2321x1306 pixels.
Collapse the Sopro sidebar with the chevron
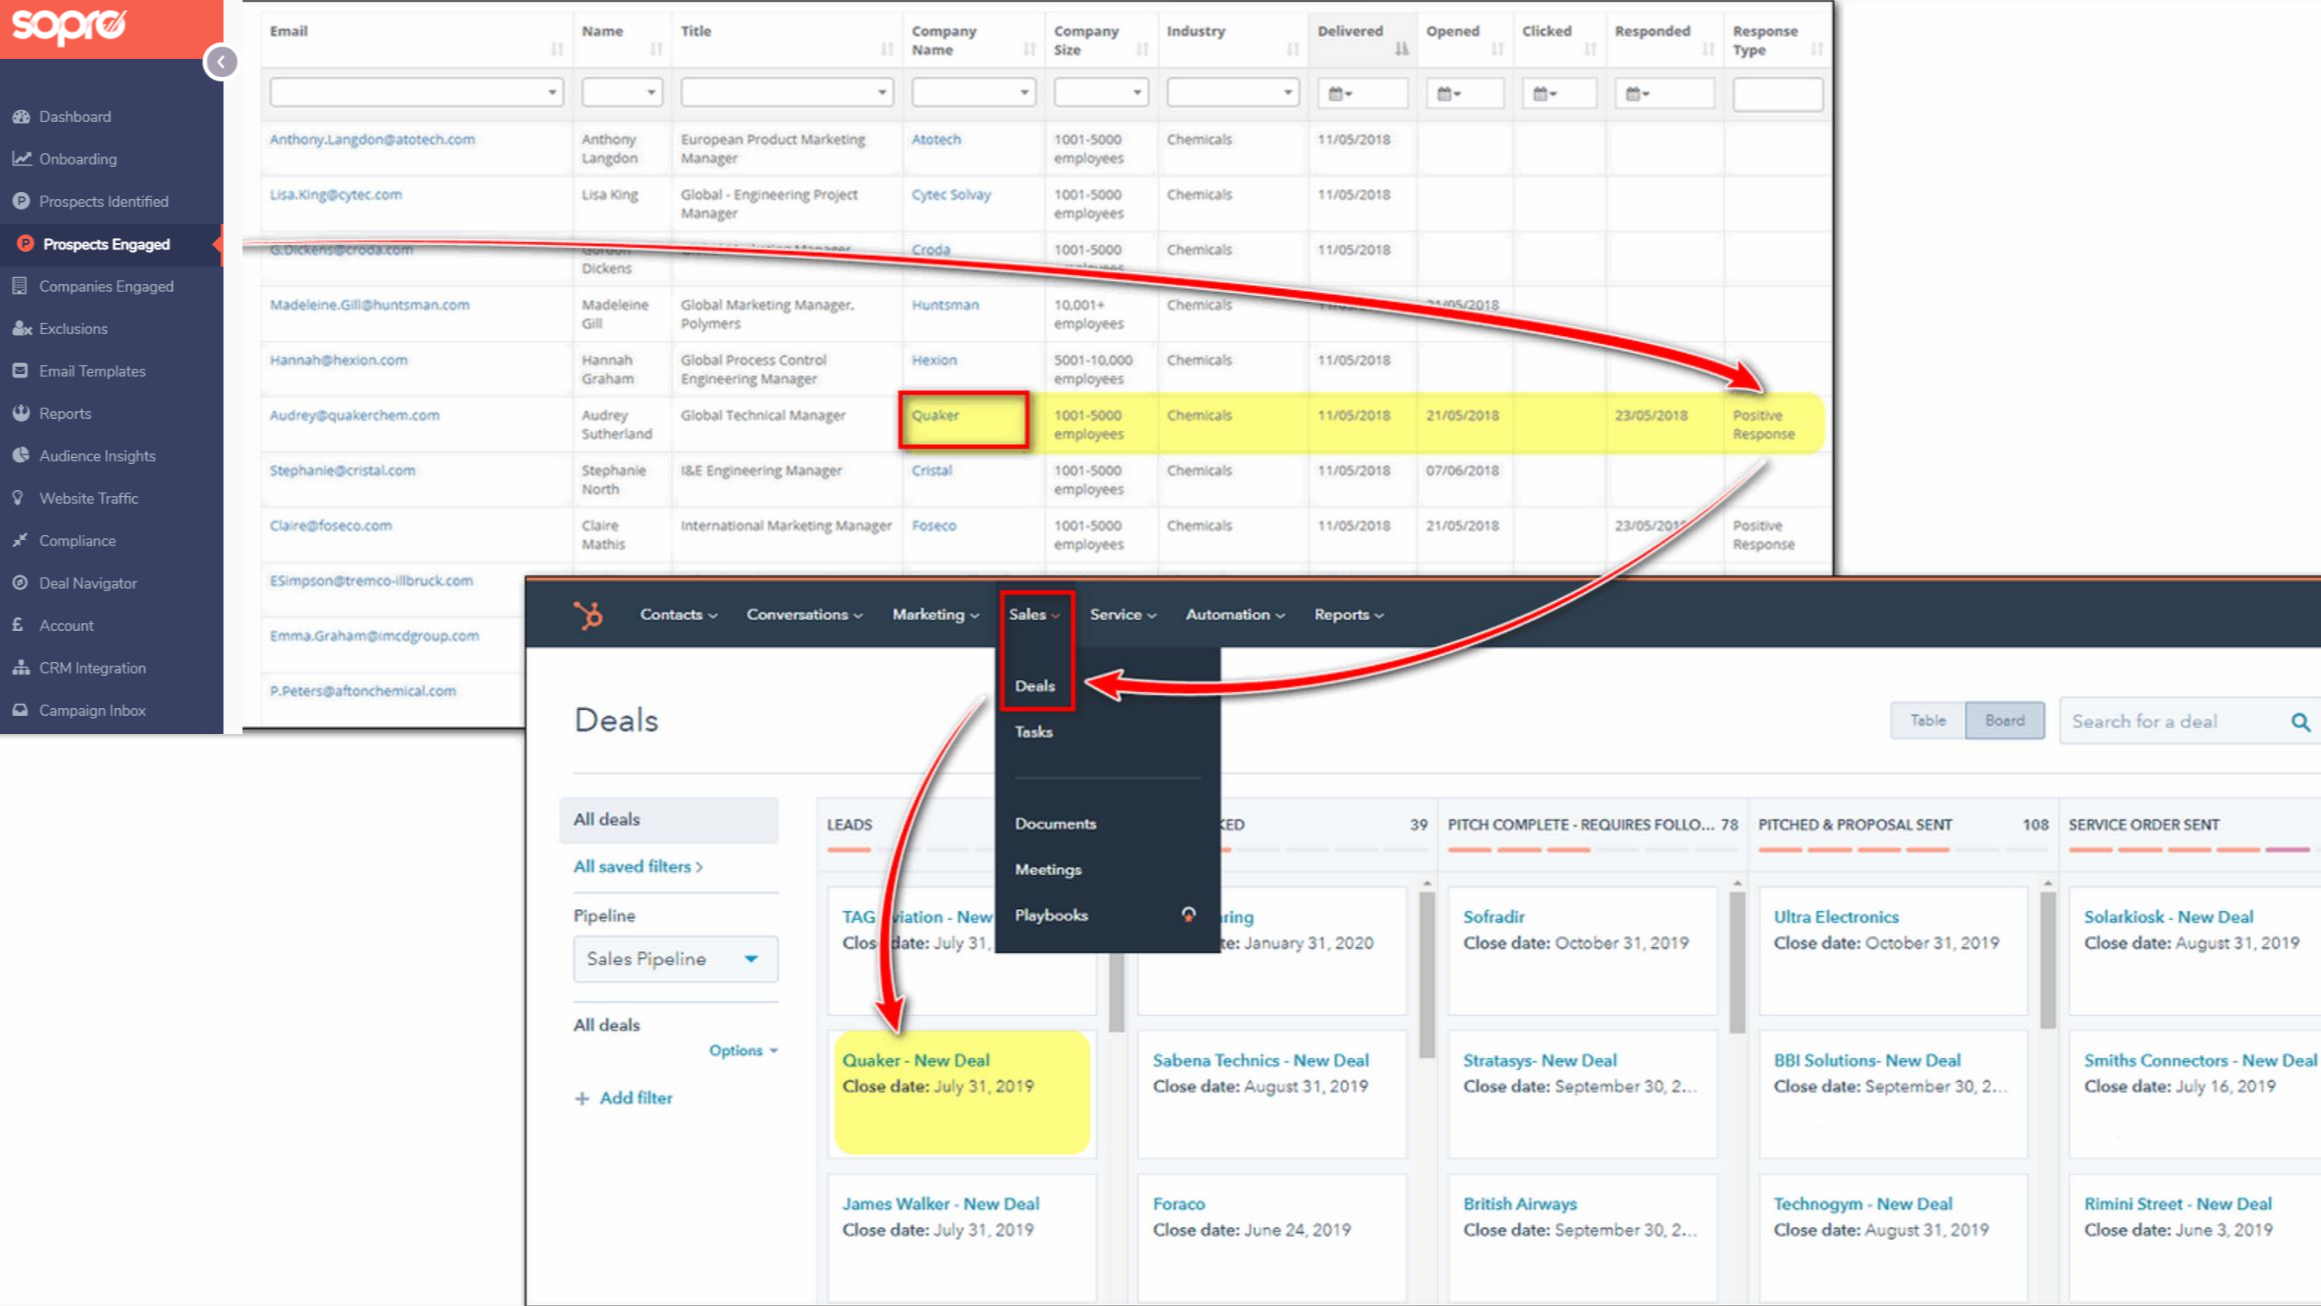tap(221, 61)
